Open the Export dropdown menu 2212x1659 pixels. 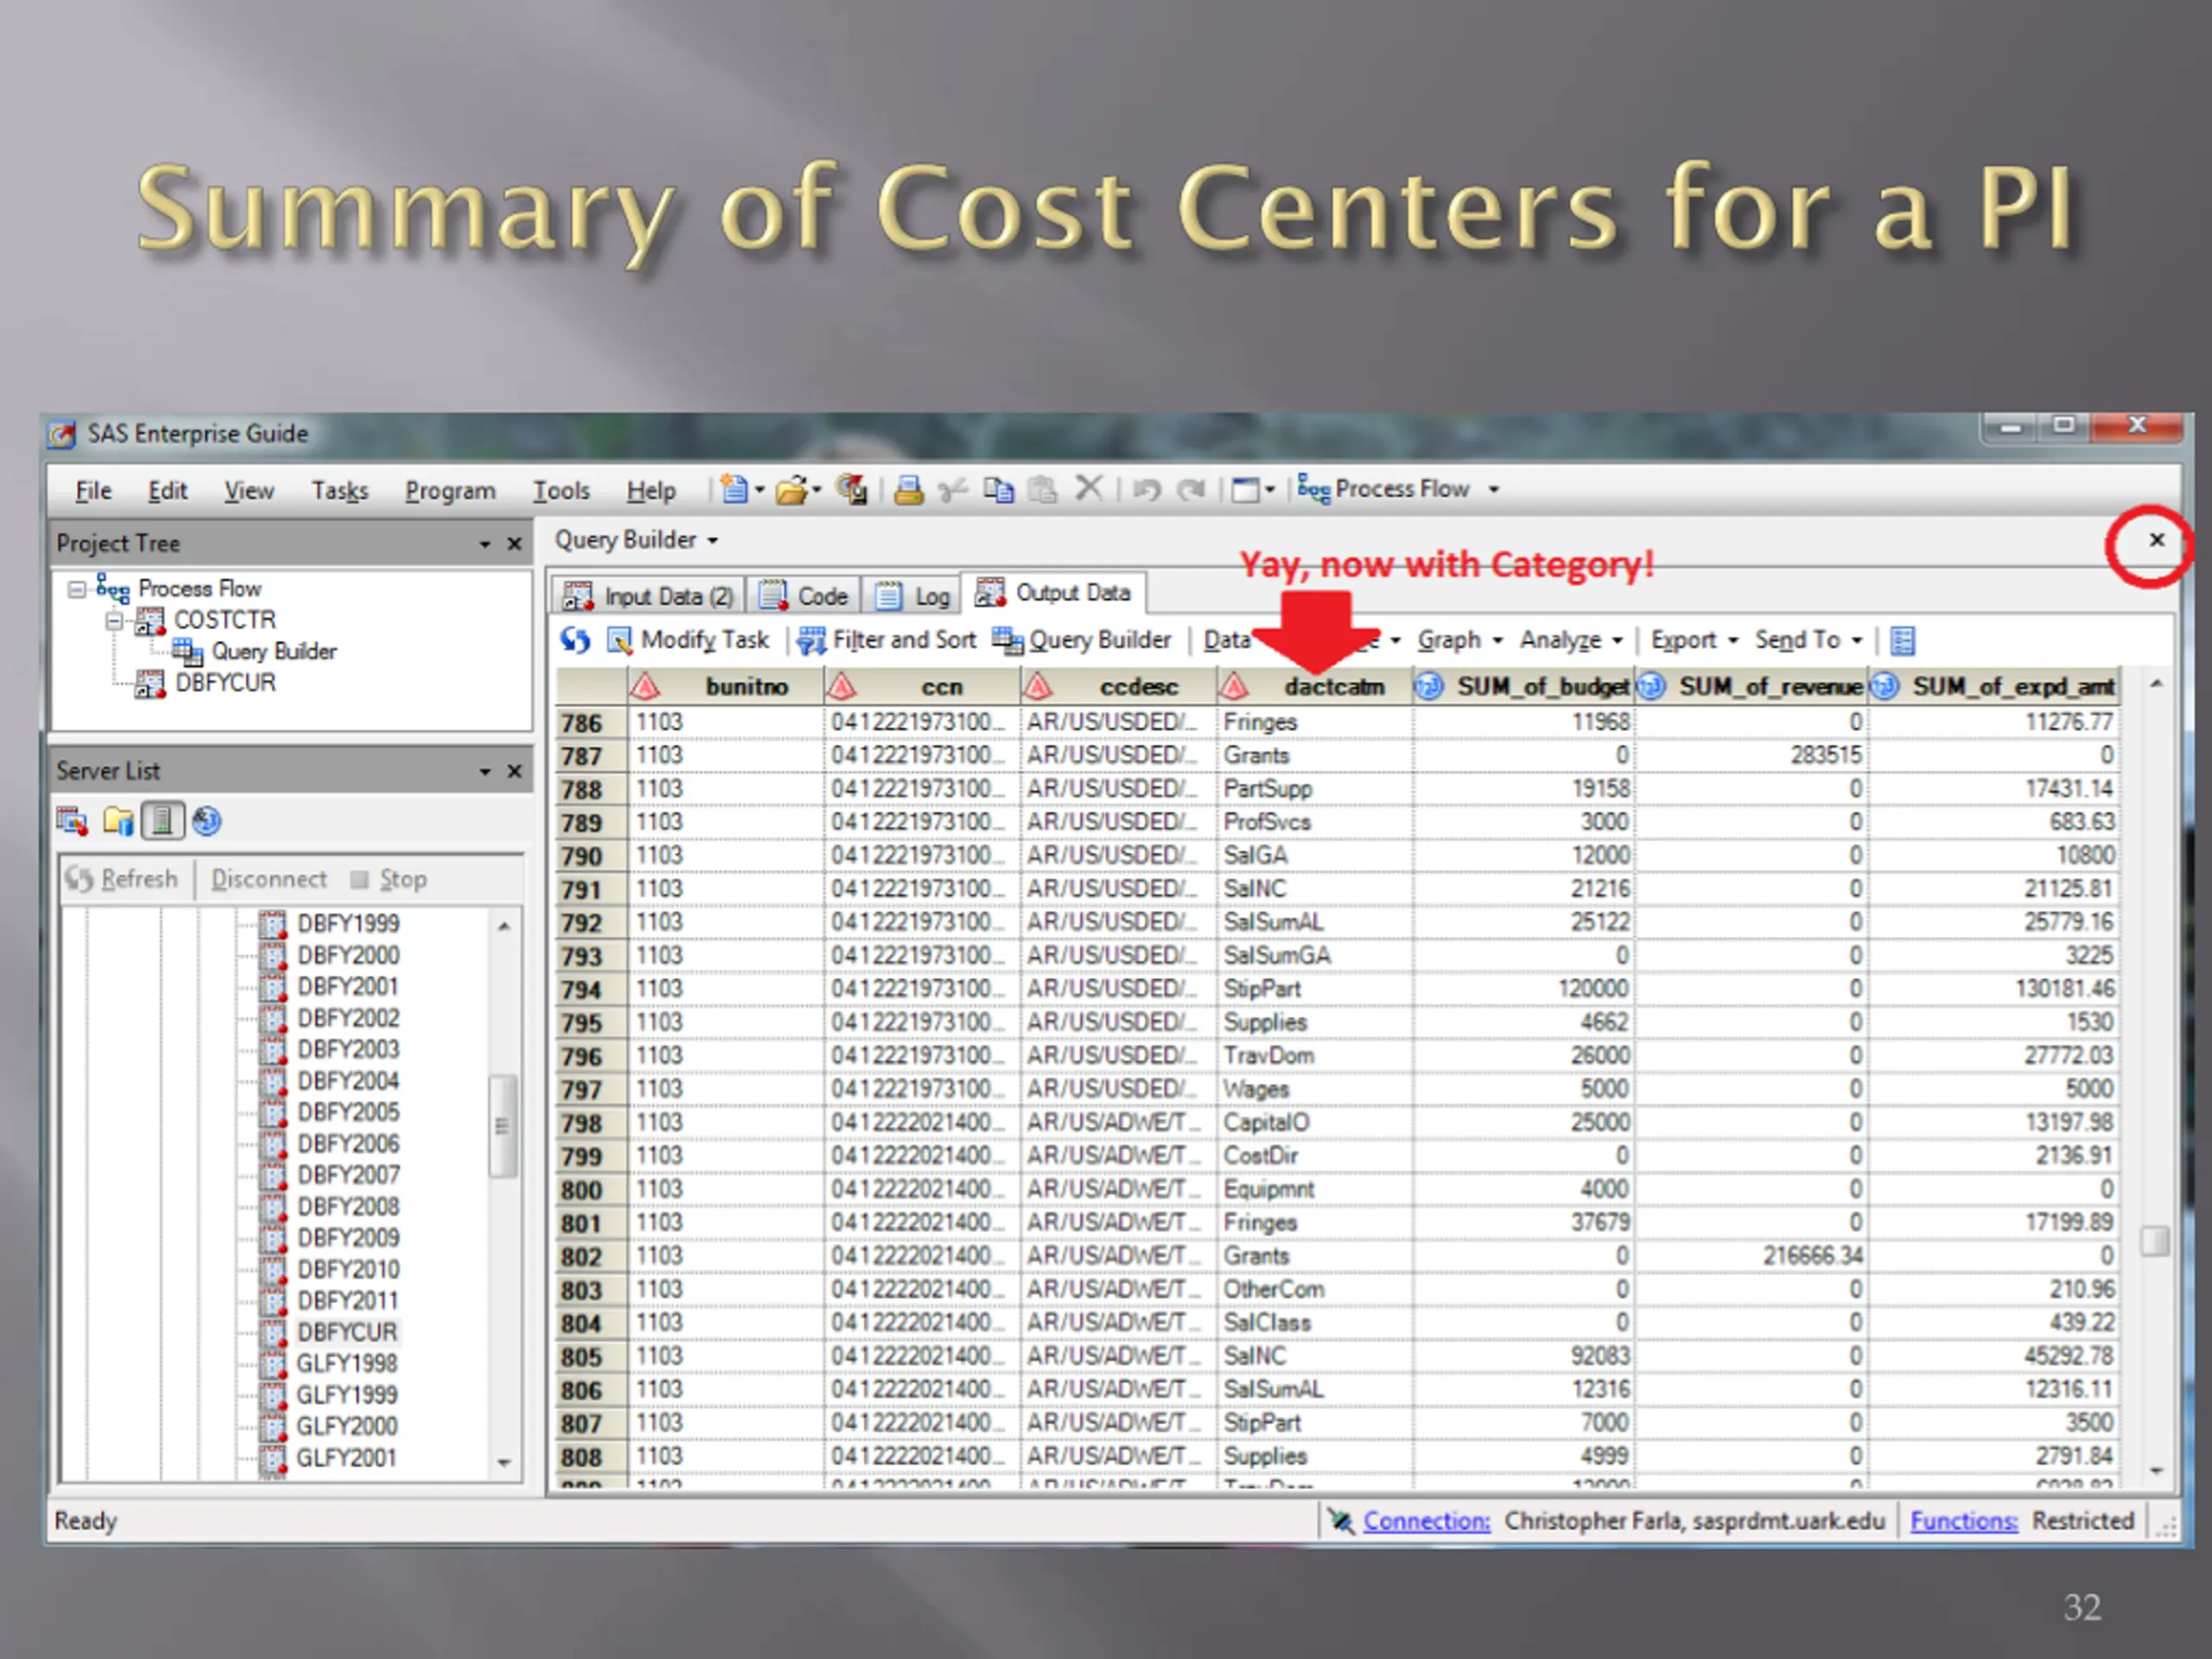coord(1694,640)
